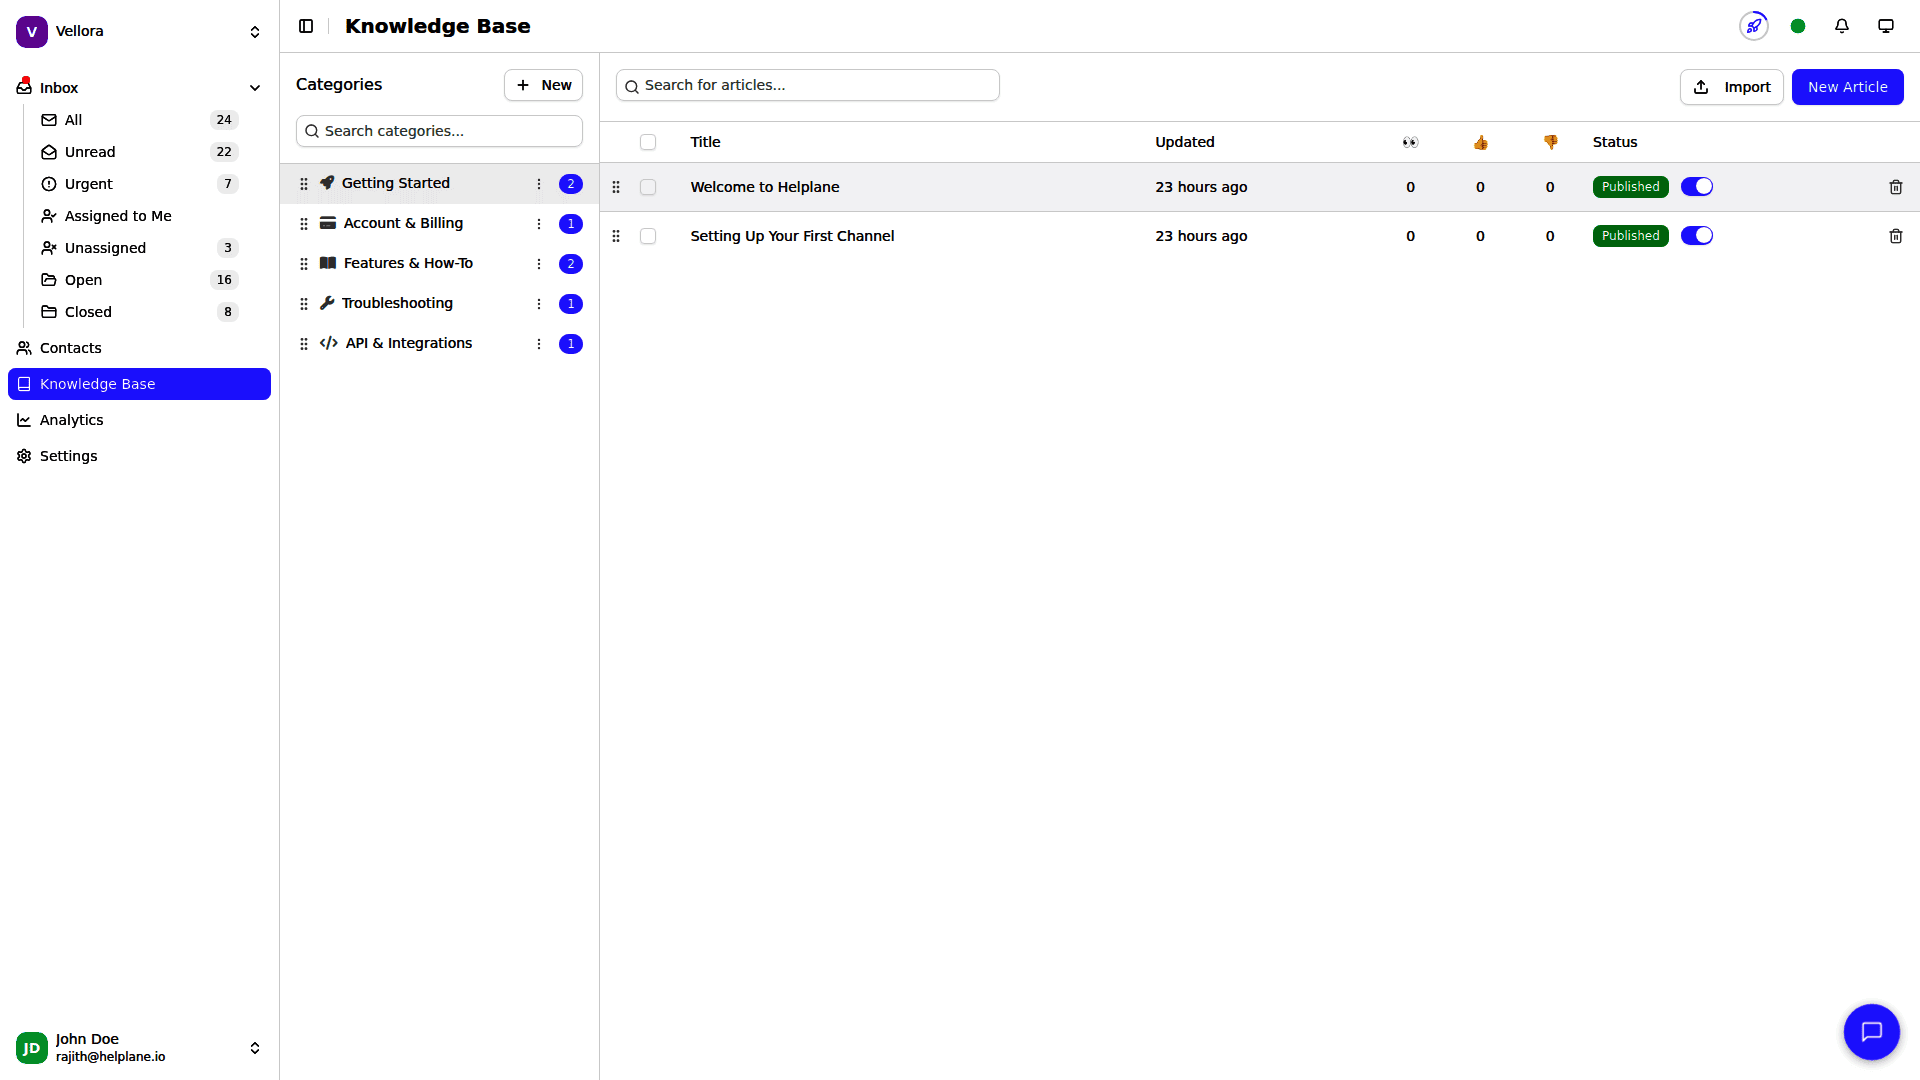
Task: Unpublish Welcome to Helplane using its toggle
Action: (x=1696, y=187)
